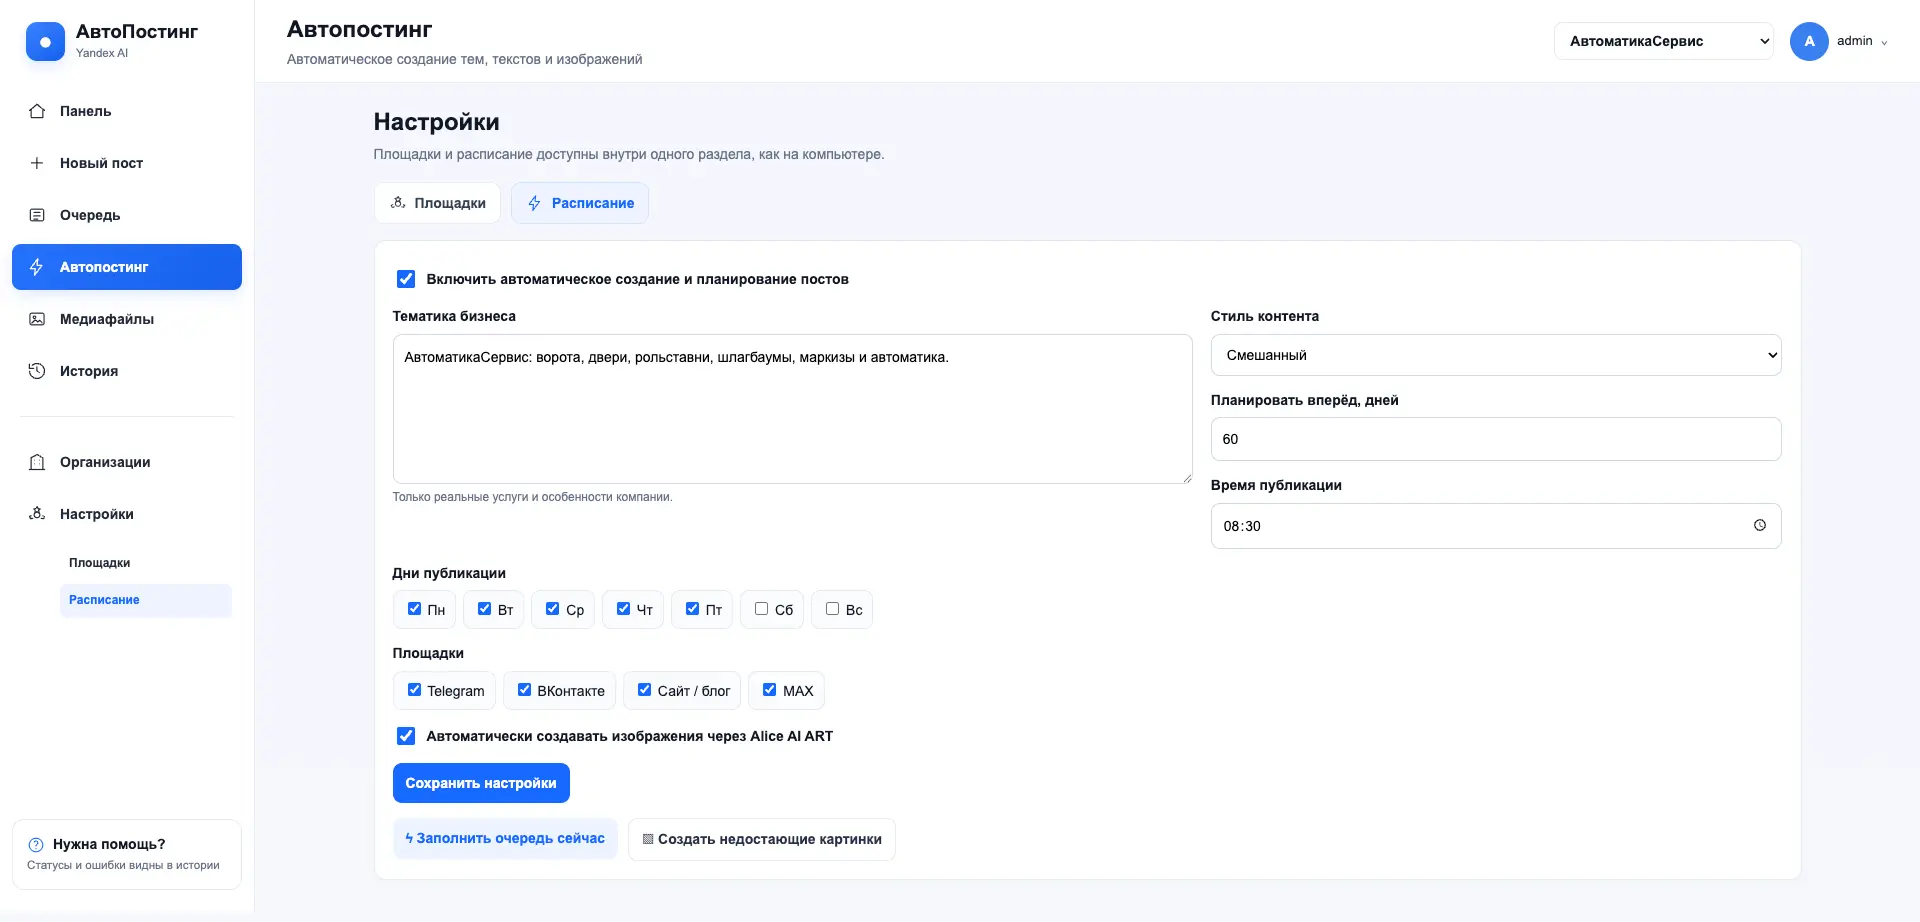The width and height of the screenshot is (1920, 922).
Task: Select Площадки submenu item in sidebar
Action: point(146,563)
